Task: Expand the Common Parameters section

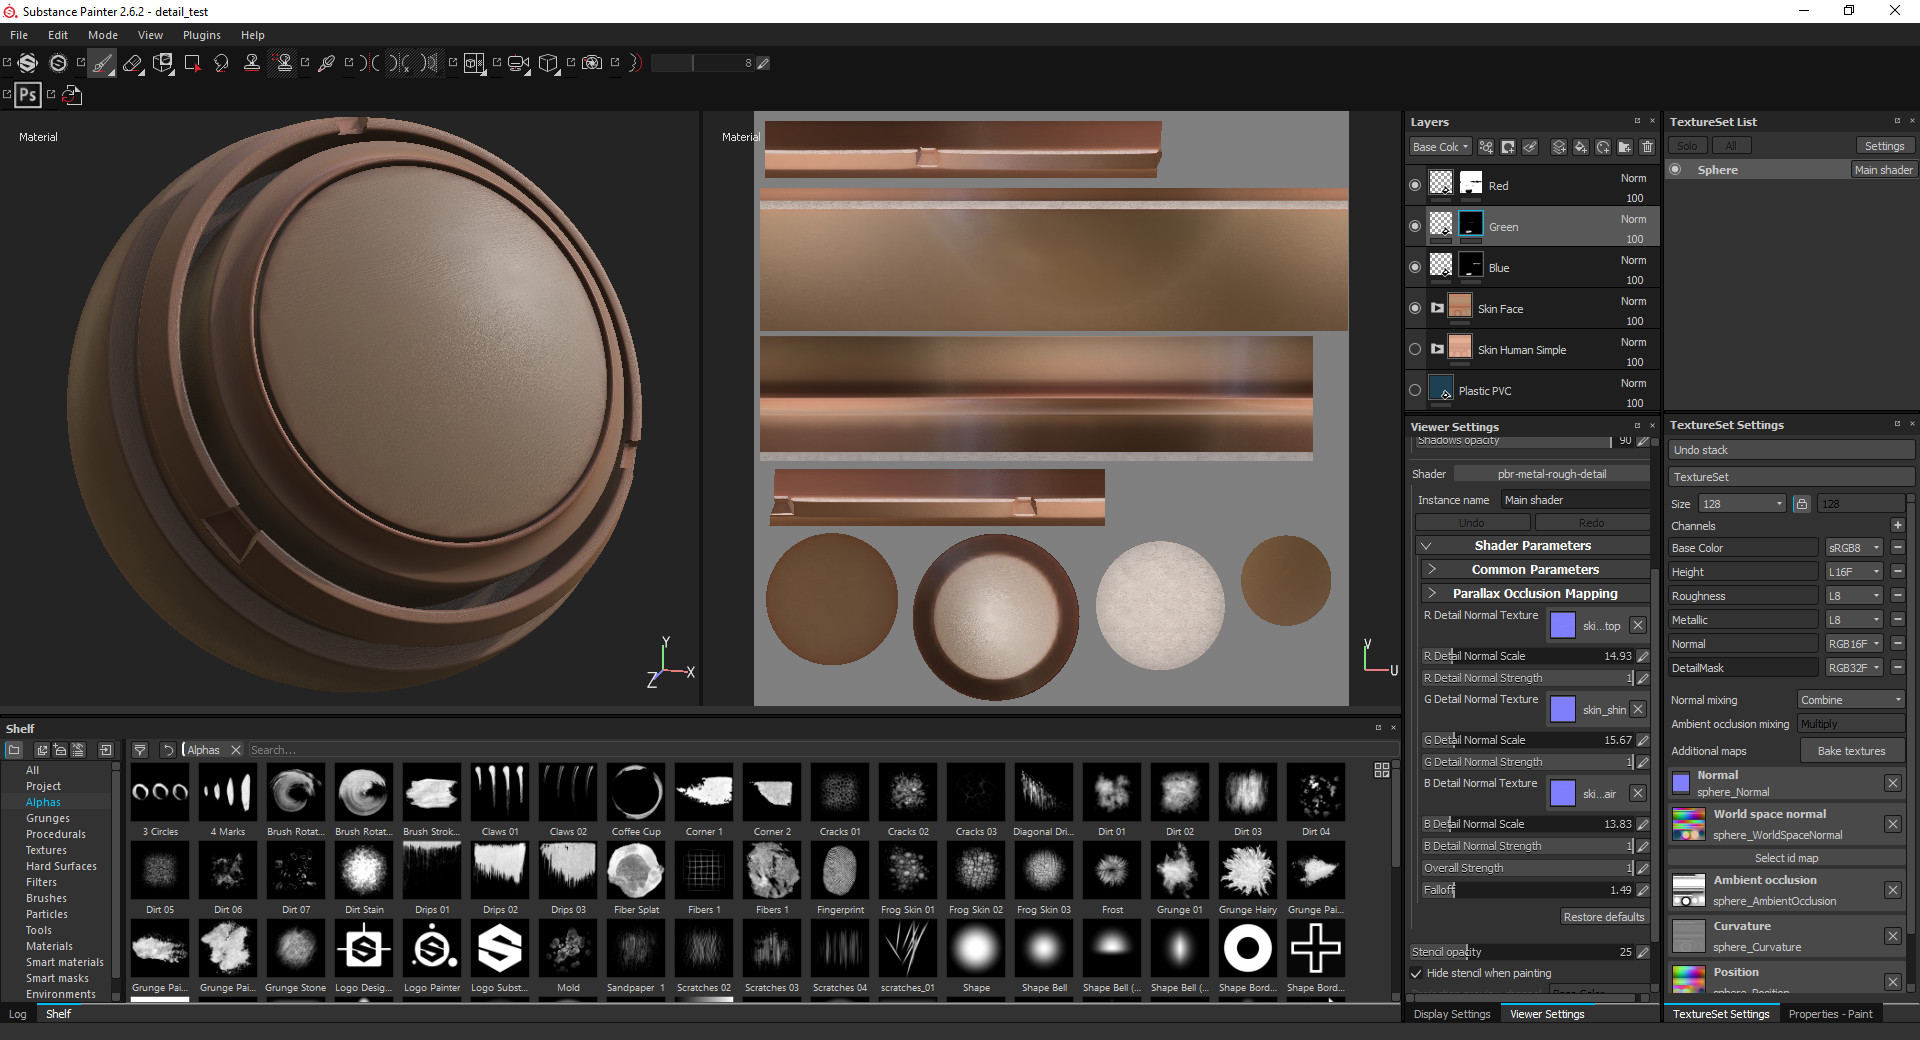Action: point(1536,569)
